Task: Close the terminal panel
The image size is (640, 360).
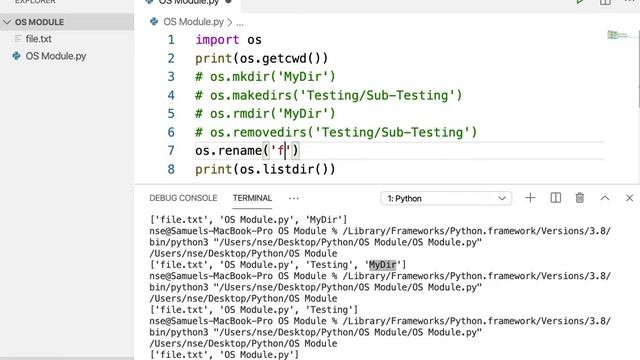Action: pos(629,198)
